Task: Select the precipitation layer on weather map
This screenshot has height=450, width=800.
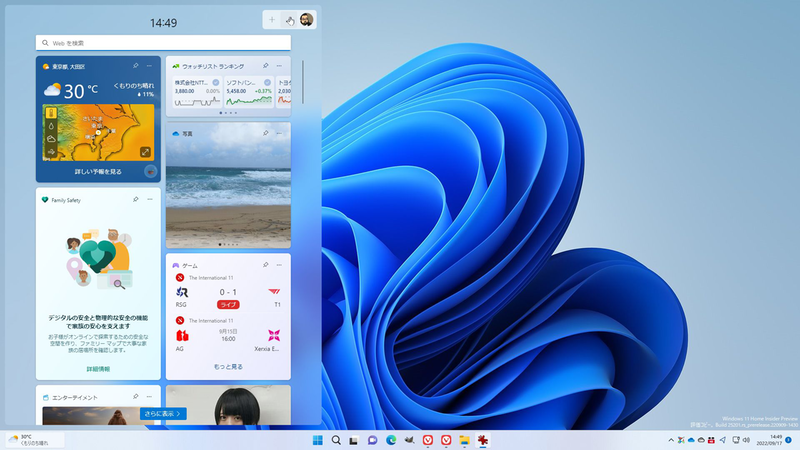Action: click(x=50, y=126)
